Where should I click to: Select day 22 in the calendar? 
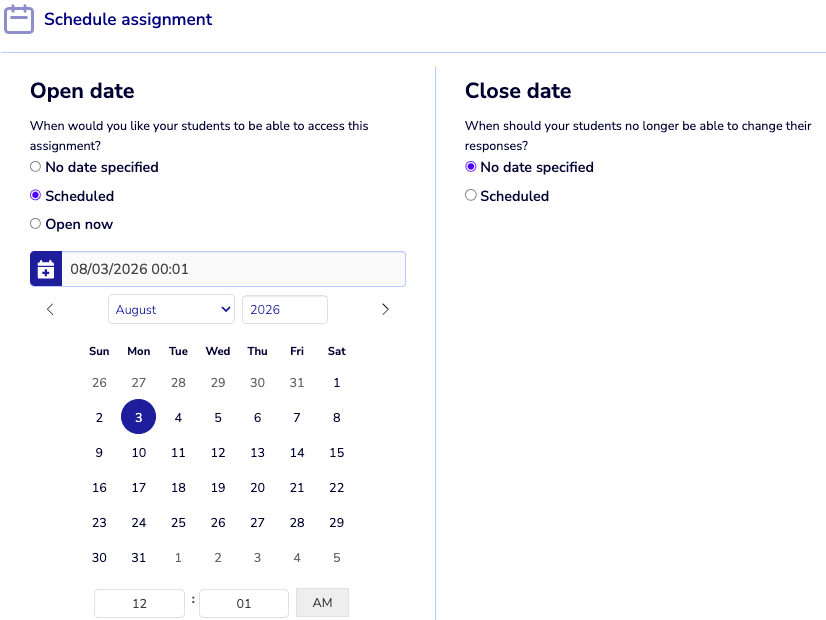click(x=337, y=488)
